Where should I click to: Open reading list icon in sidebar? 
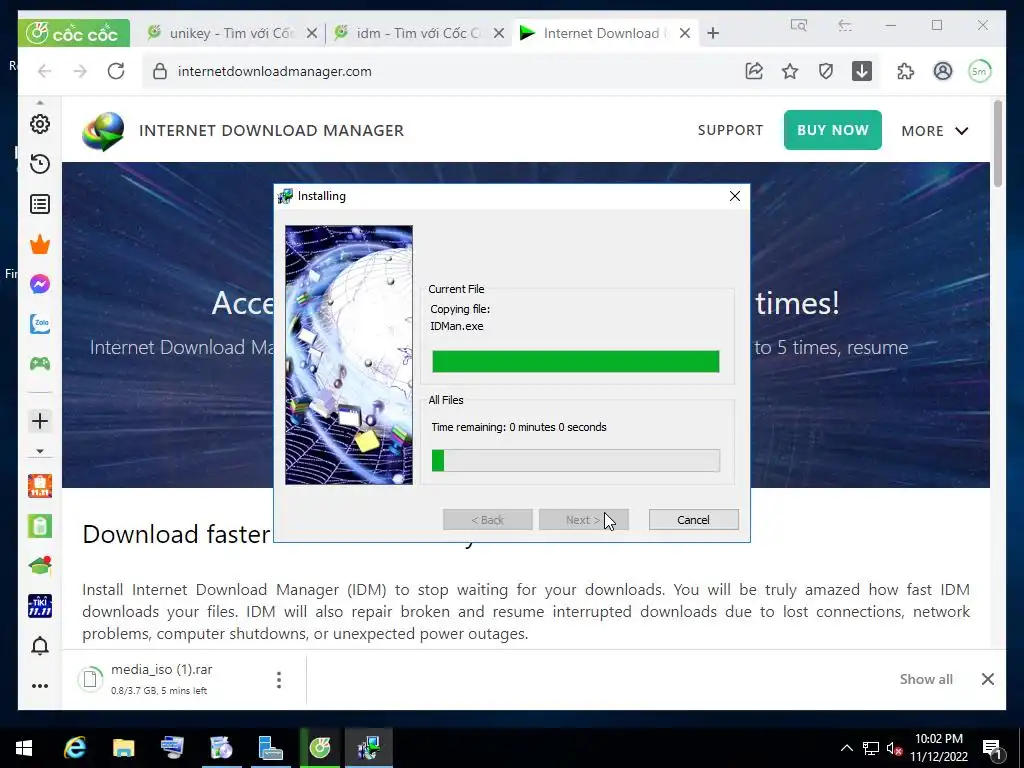[40, 204]
